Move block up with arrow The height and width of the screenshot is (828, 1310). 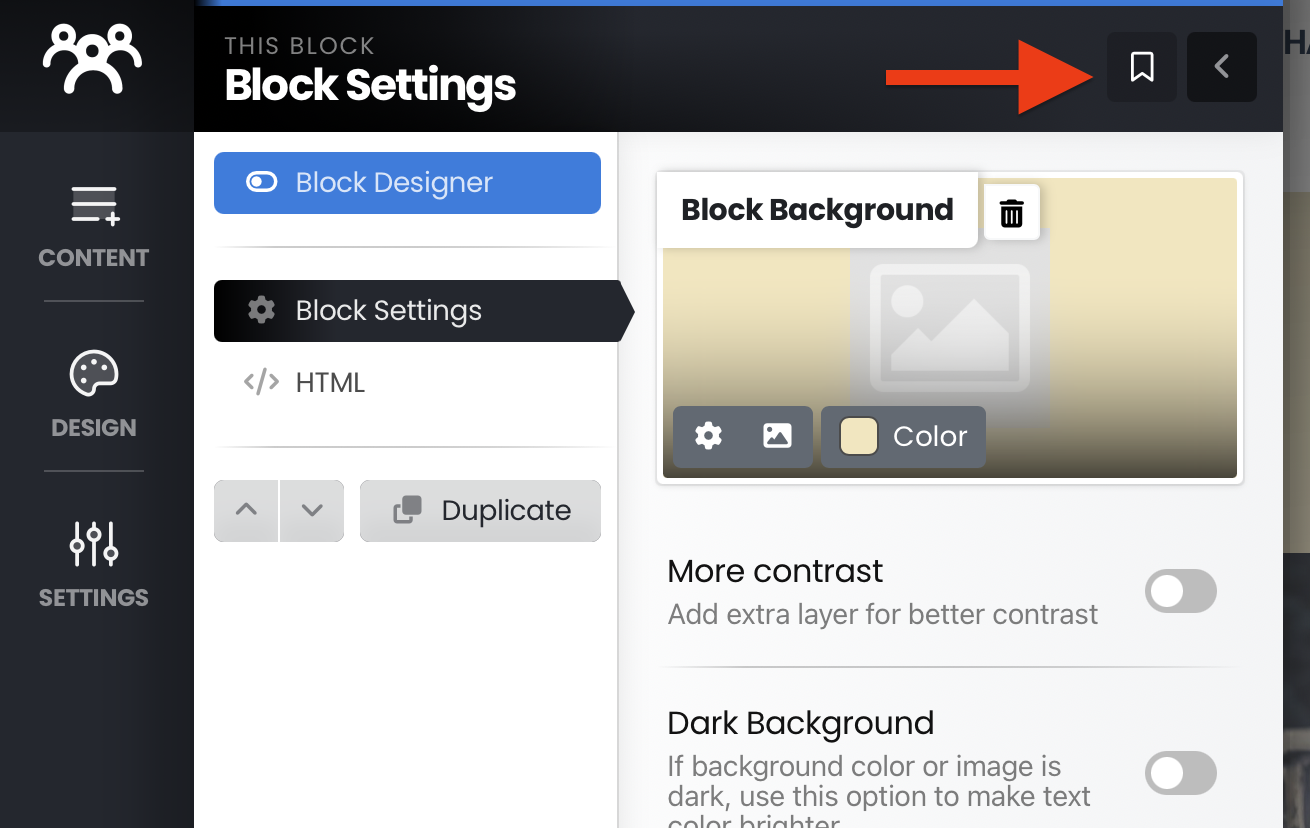click(x=246, y=511)
